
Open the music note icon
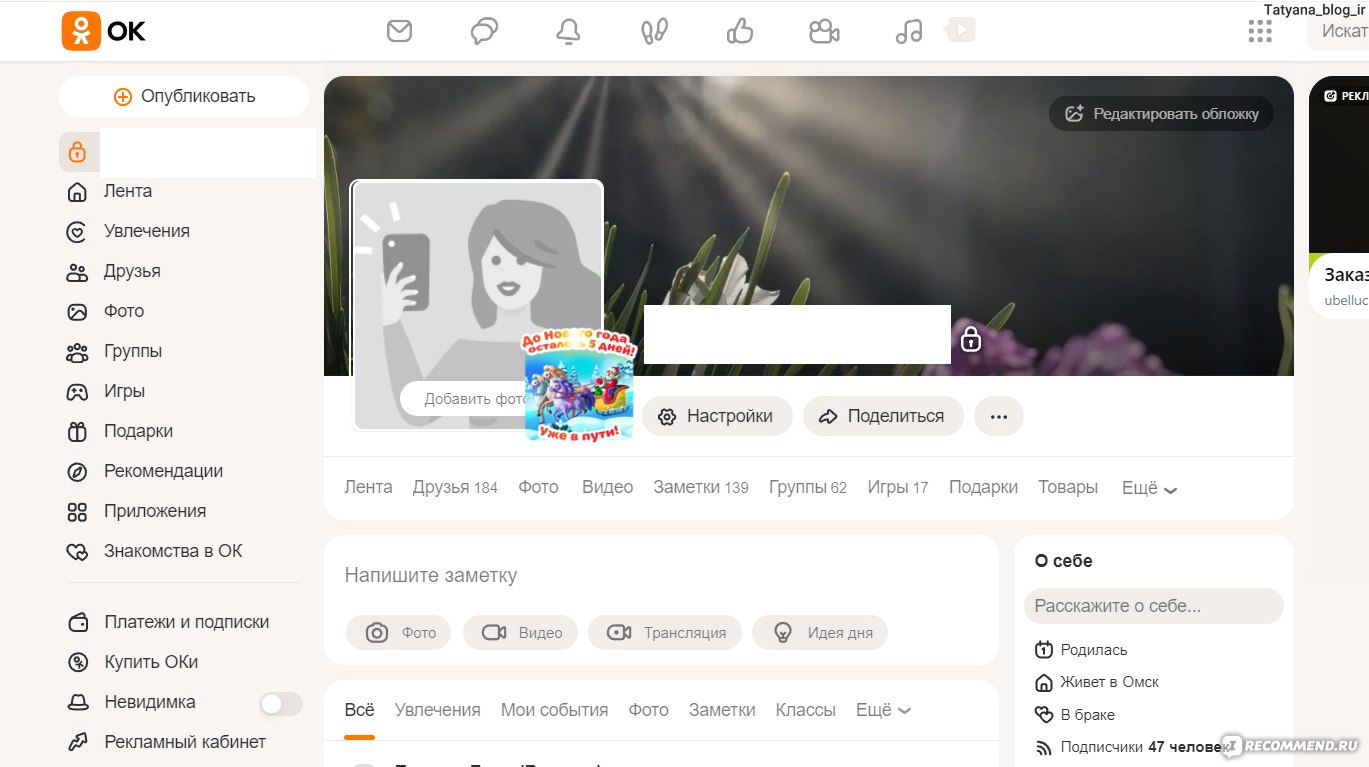[x=908, y=31]
